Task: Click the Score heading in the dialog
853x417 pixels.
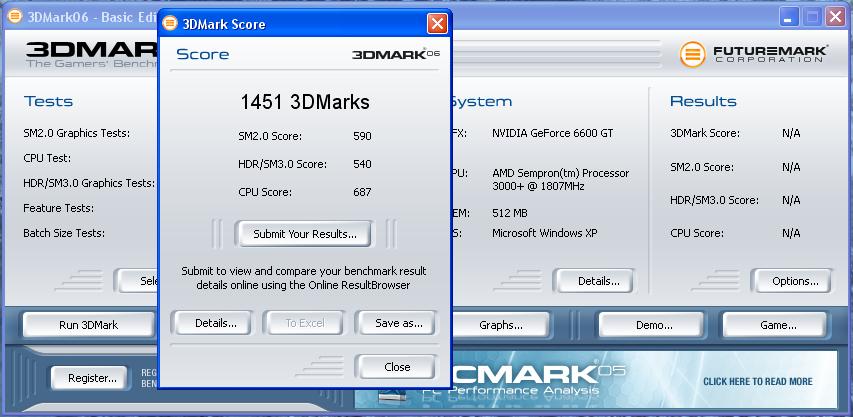Action: pos(202,54)
